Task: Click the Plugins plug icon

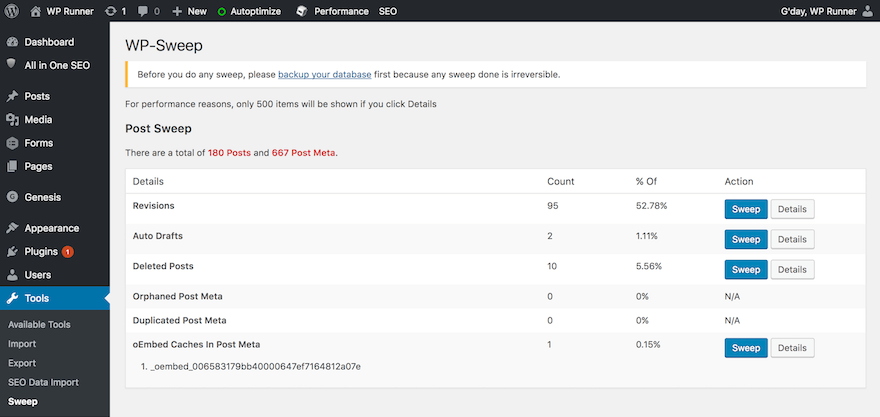Action: [12, 252]
